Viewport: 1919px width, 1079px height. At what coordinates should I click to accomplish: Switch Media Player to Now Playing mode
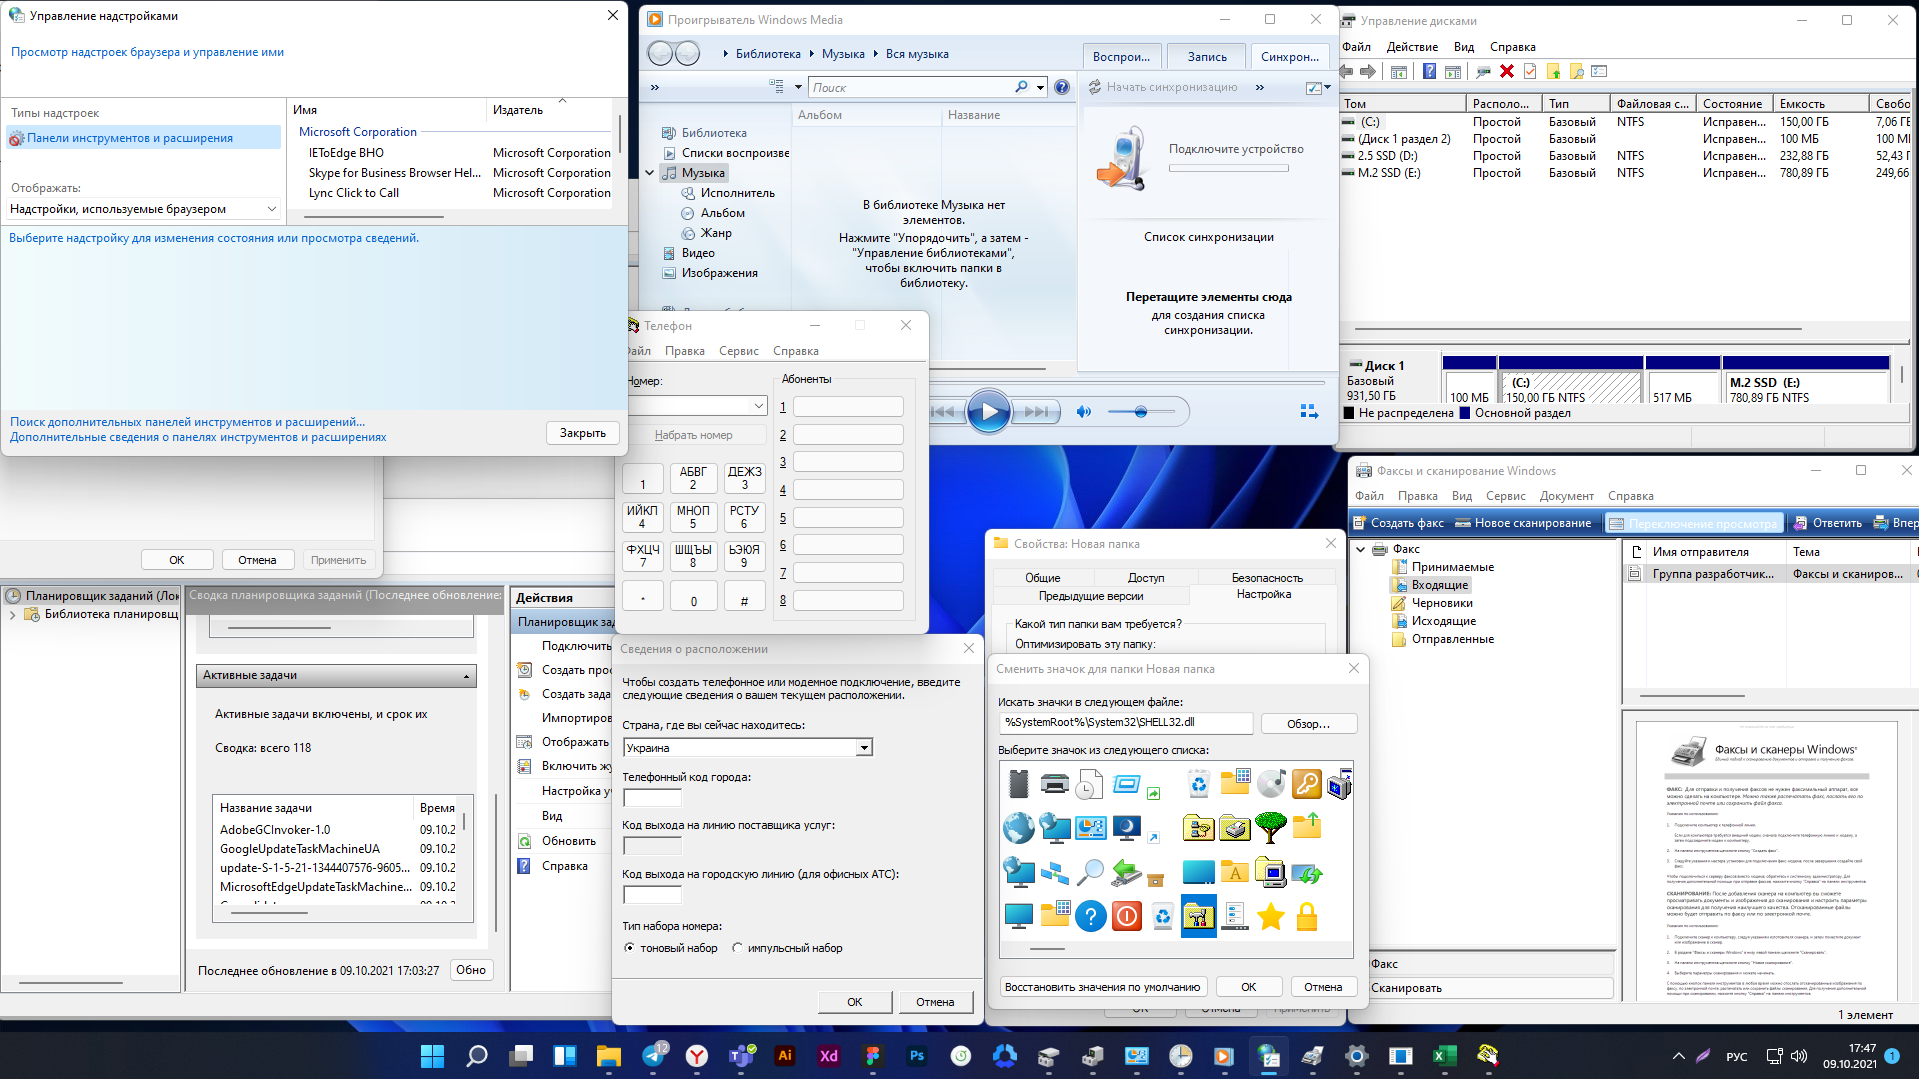click(1308, 412)
